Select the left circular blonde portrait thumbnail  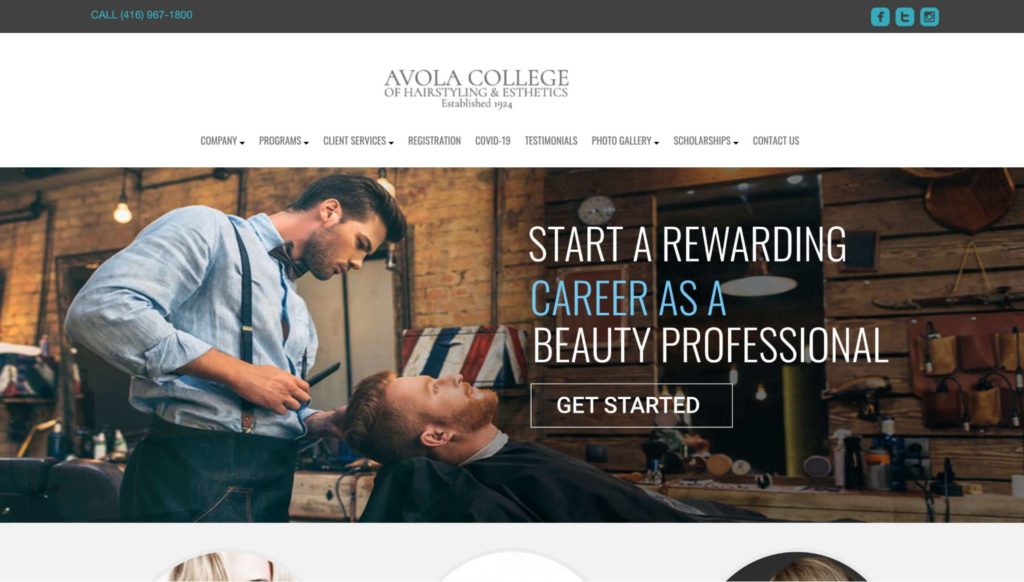(x=228, y=567)
